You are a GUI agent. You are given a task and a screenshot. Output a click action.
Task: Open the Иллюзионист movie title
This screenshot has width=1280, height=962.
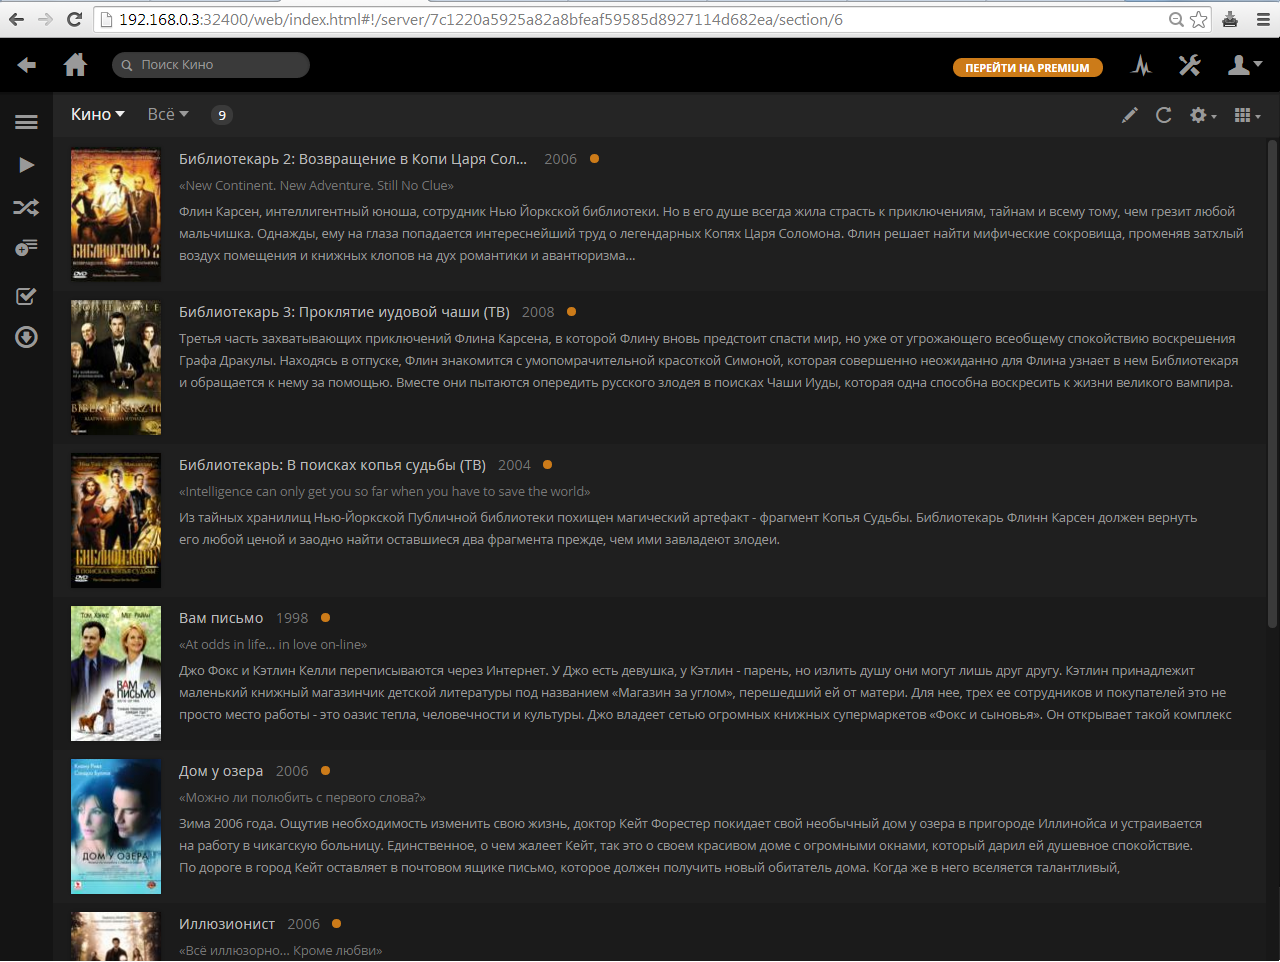pyautogui.click(x=227, y=924)
